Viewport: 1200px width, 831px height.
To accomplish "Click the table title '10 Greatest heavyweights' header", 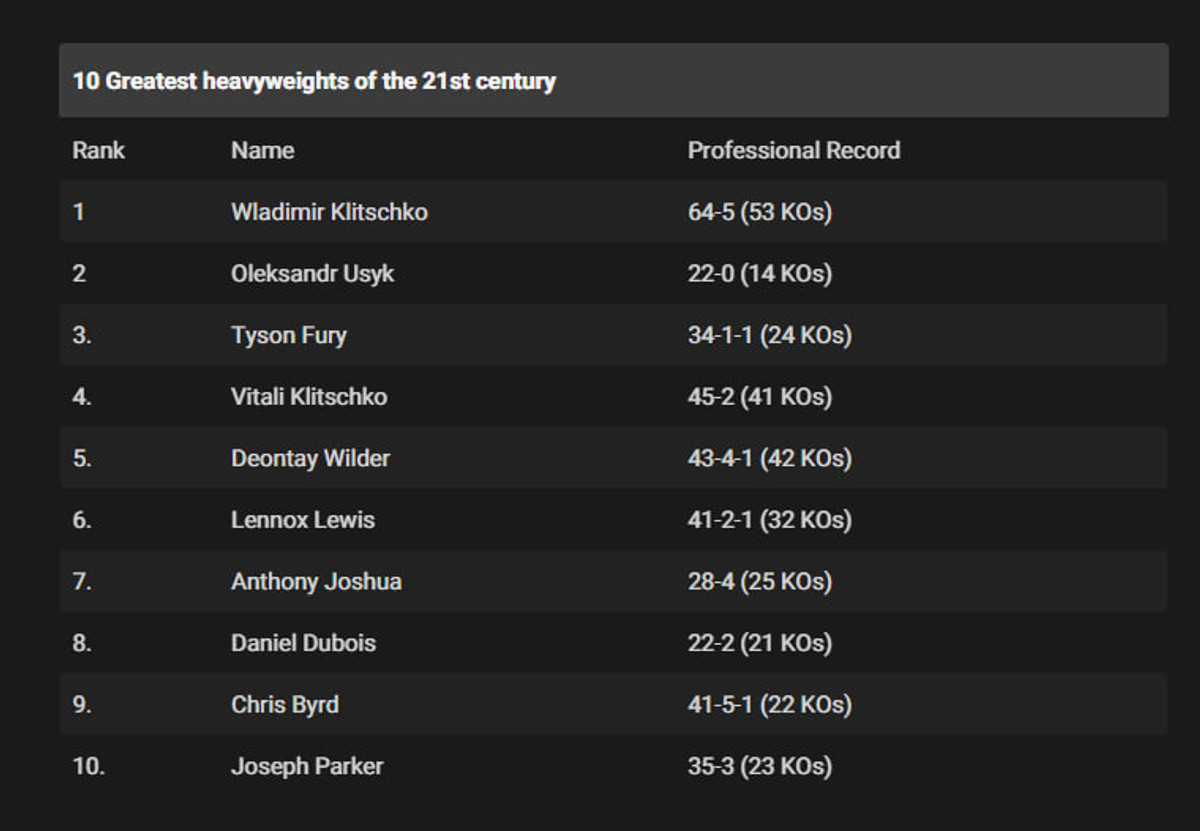I will [314, 81].
